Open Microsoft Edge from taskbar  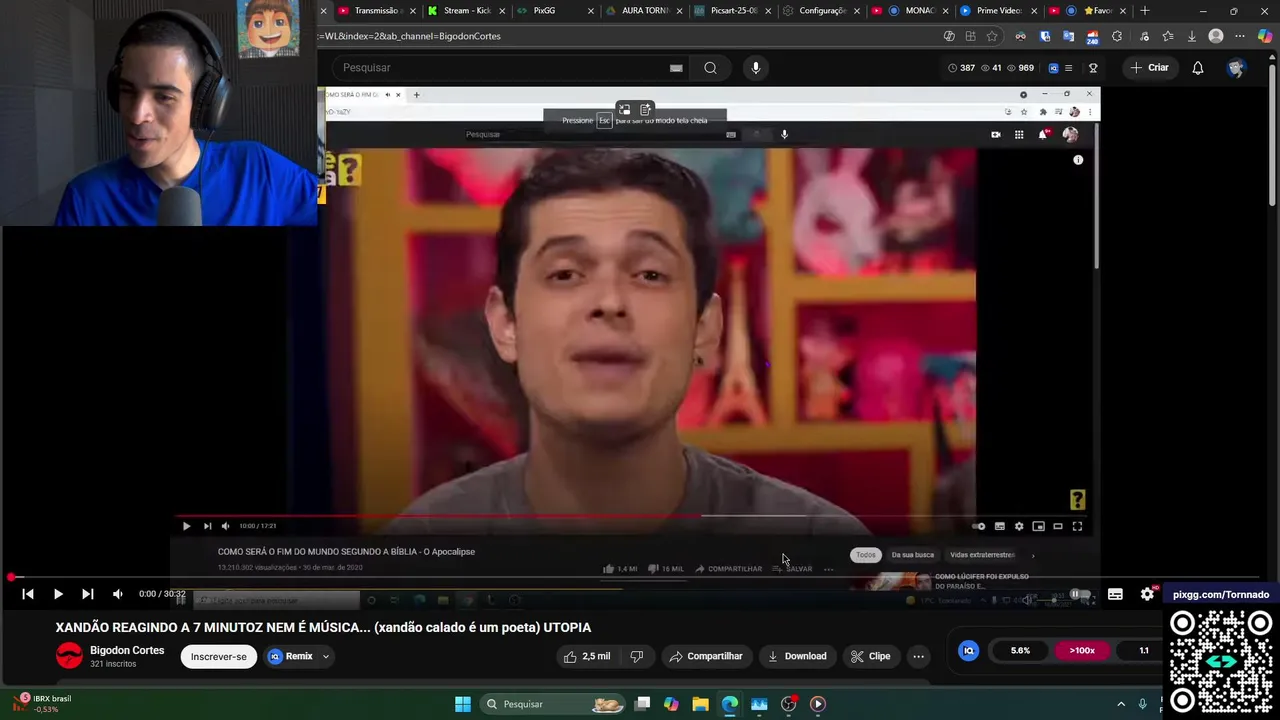[730, 704]
